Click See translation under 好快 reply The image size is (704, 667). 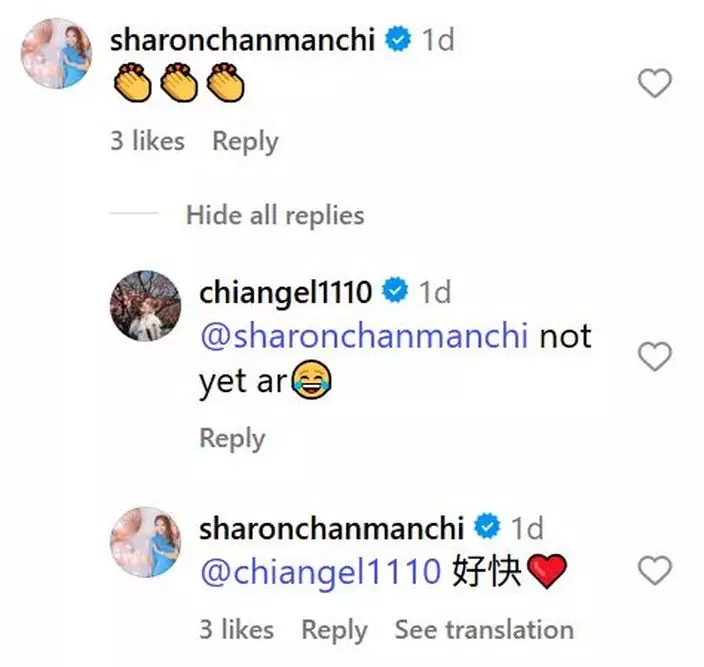pyautogui.click(x=484, y=630)
